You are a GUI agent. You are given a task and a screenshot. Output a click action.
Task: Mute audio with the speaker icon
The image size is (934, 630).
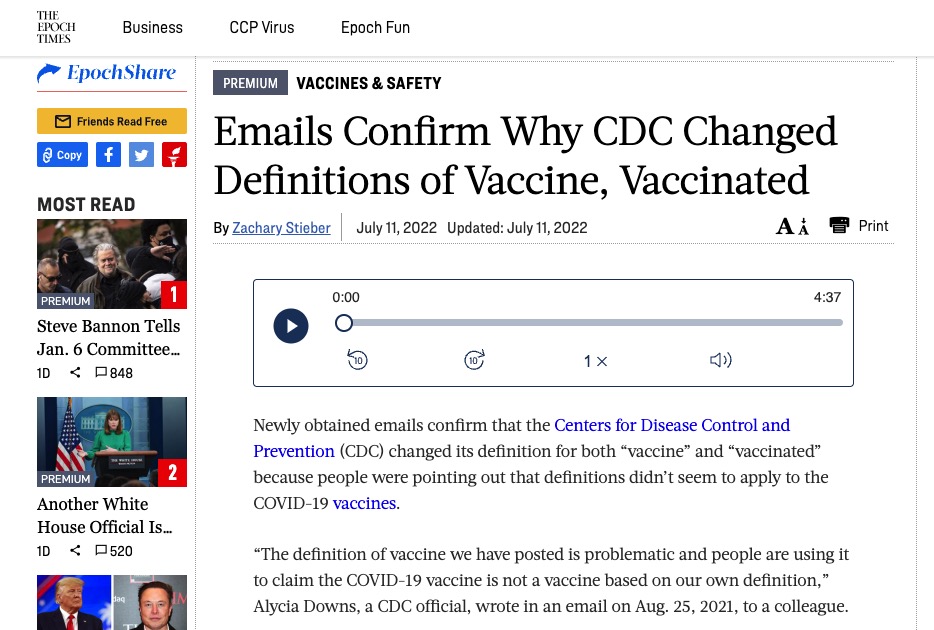point(721,360)
